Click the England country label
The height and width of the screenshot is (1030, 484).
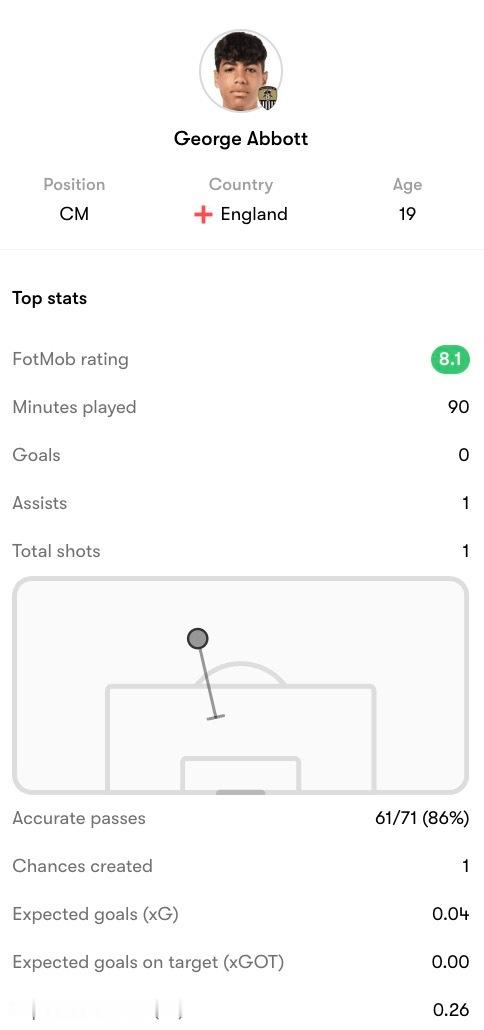pos(254,214)
